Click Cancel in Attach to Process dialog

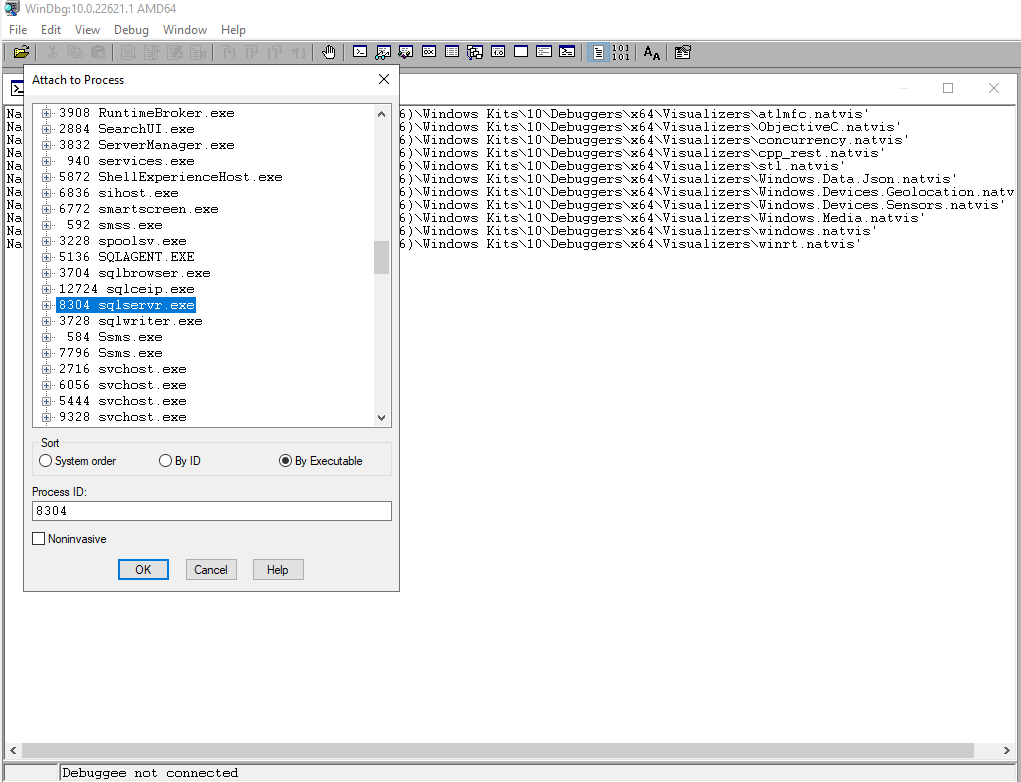(211, 570)
